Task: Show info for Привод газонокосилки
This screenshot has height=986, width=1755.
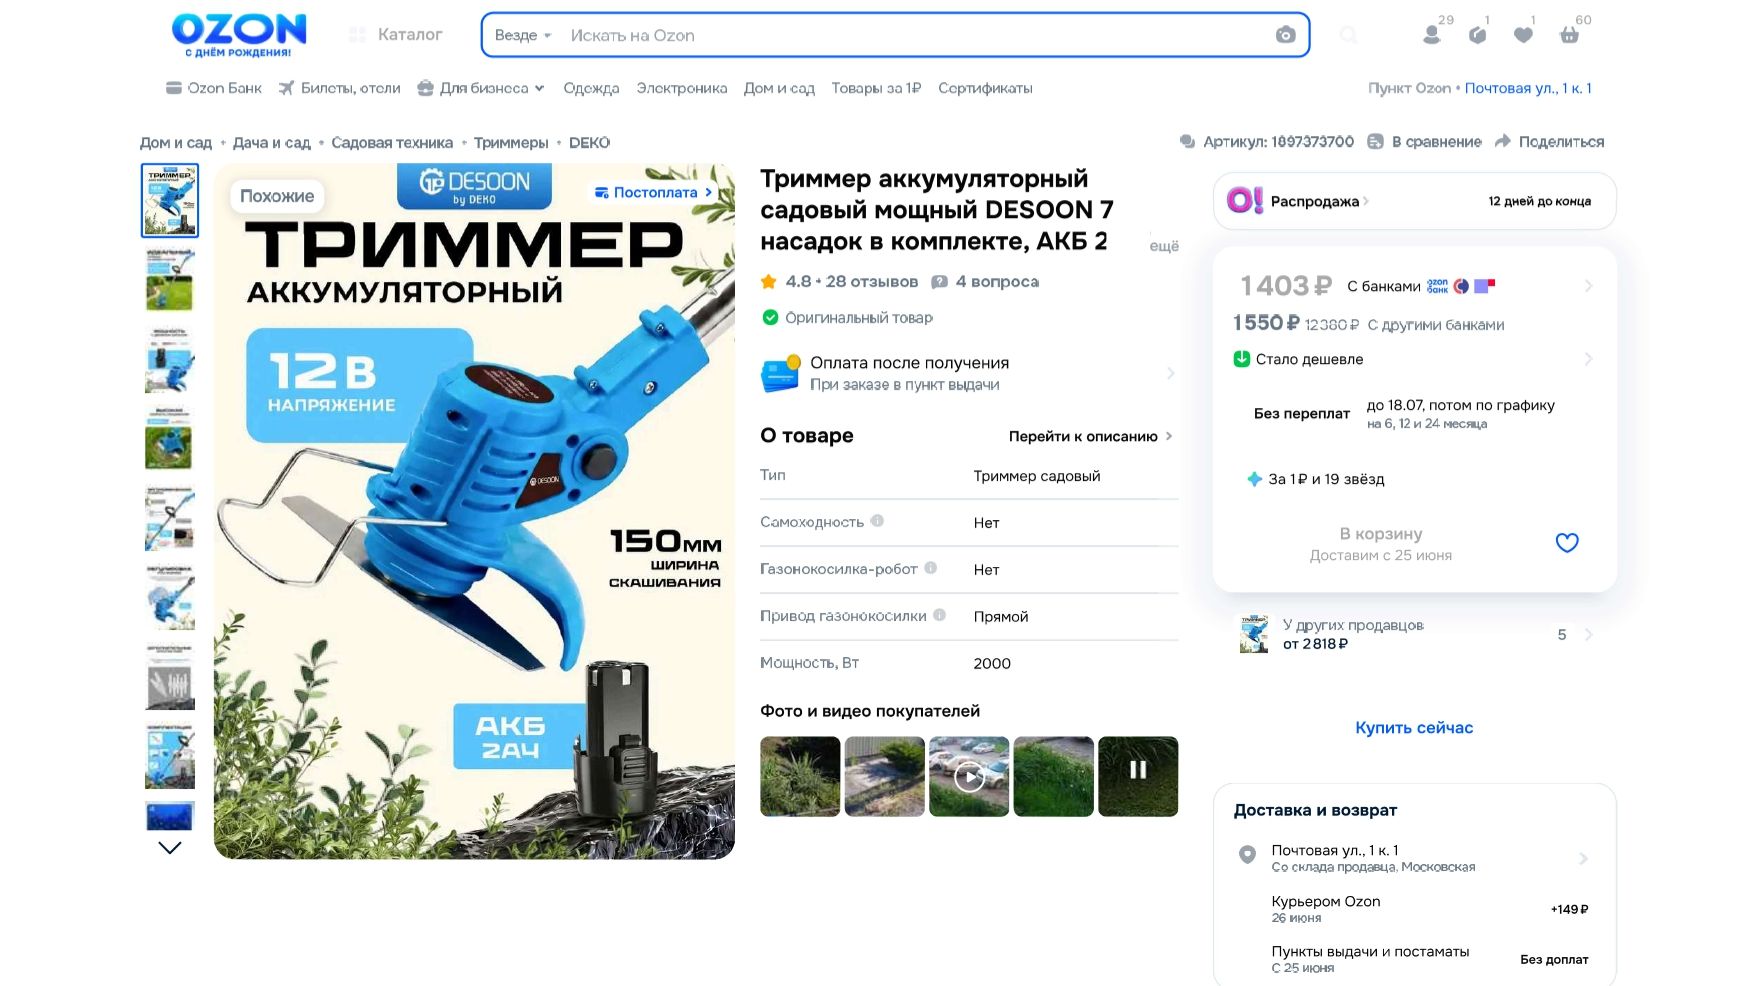Action: (940, 615)
